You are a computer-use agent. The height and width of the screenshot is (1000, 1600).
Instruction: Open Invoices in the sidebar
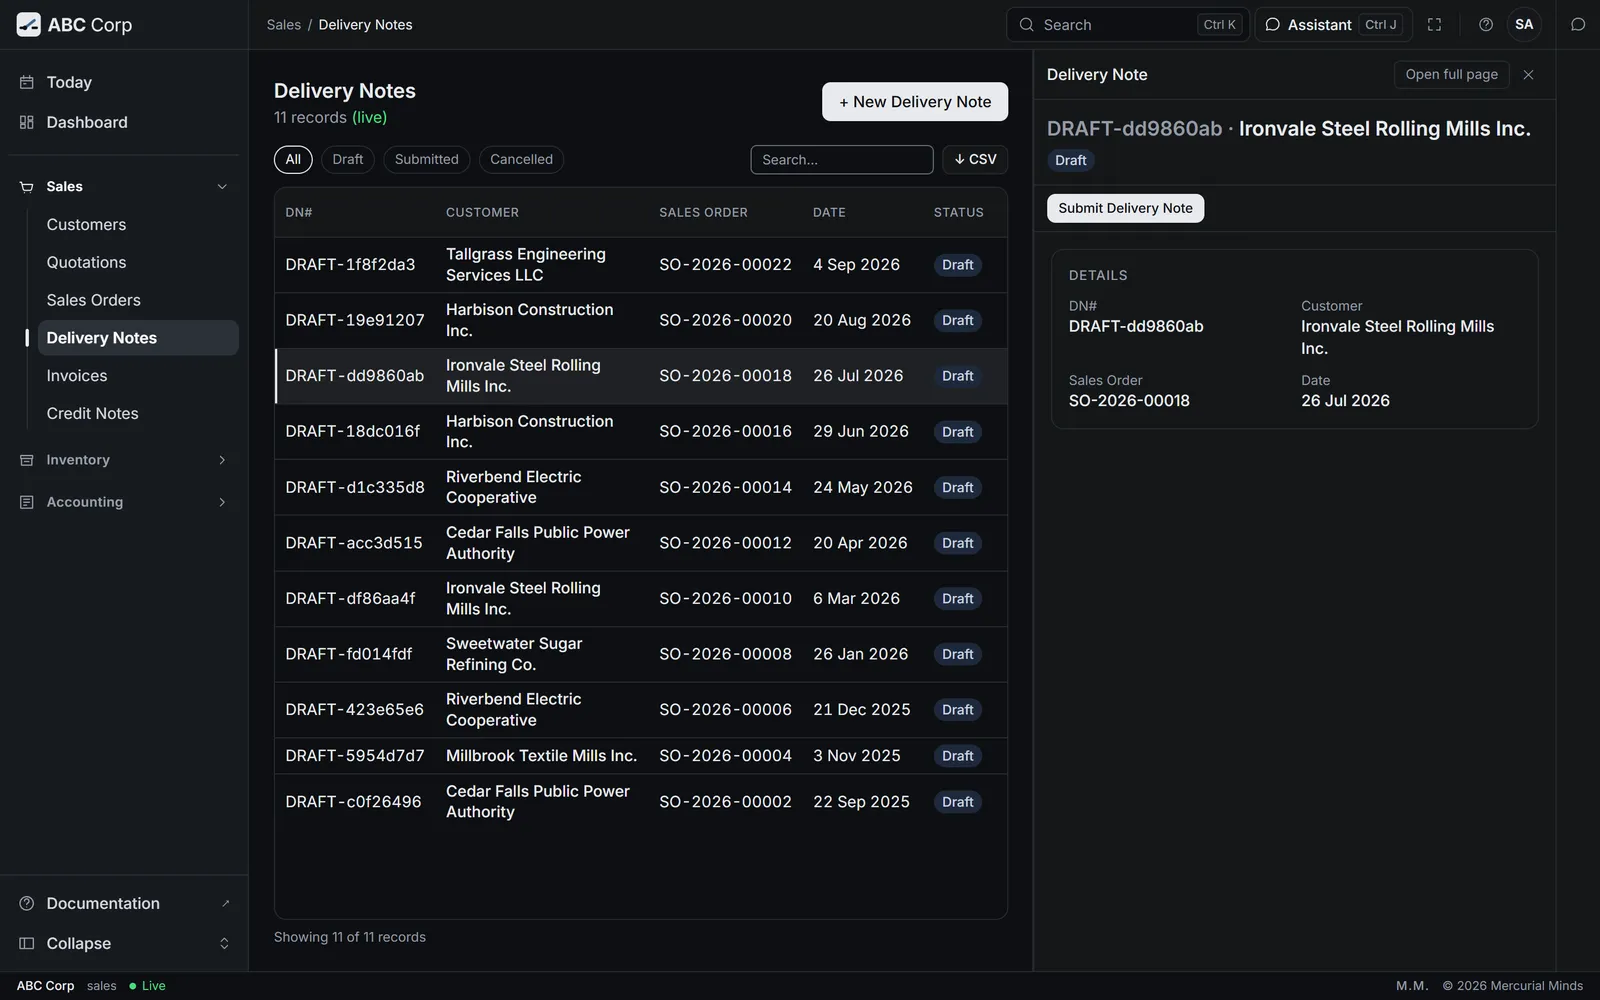coord(138,376)
